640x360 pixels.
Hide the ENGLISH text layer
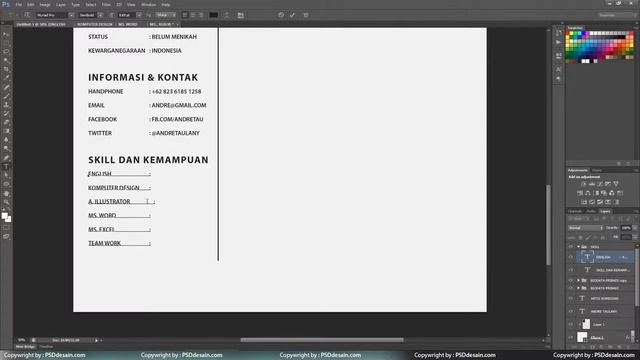coord(571,257)
